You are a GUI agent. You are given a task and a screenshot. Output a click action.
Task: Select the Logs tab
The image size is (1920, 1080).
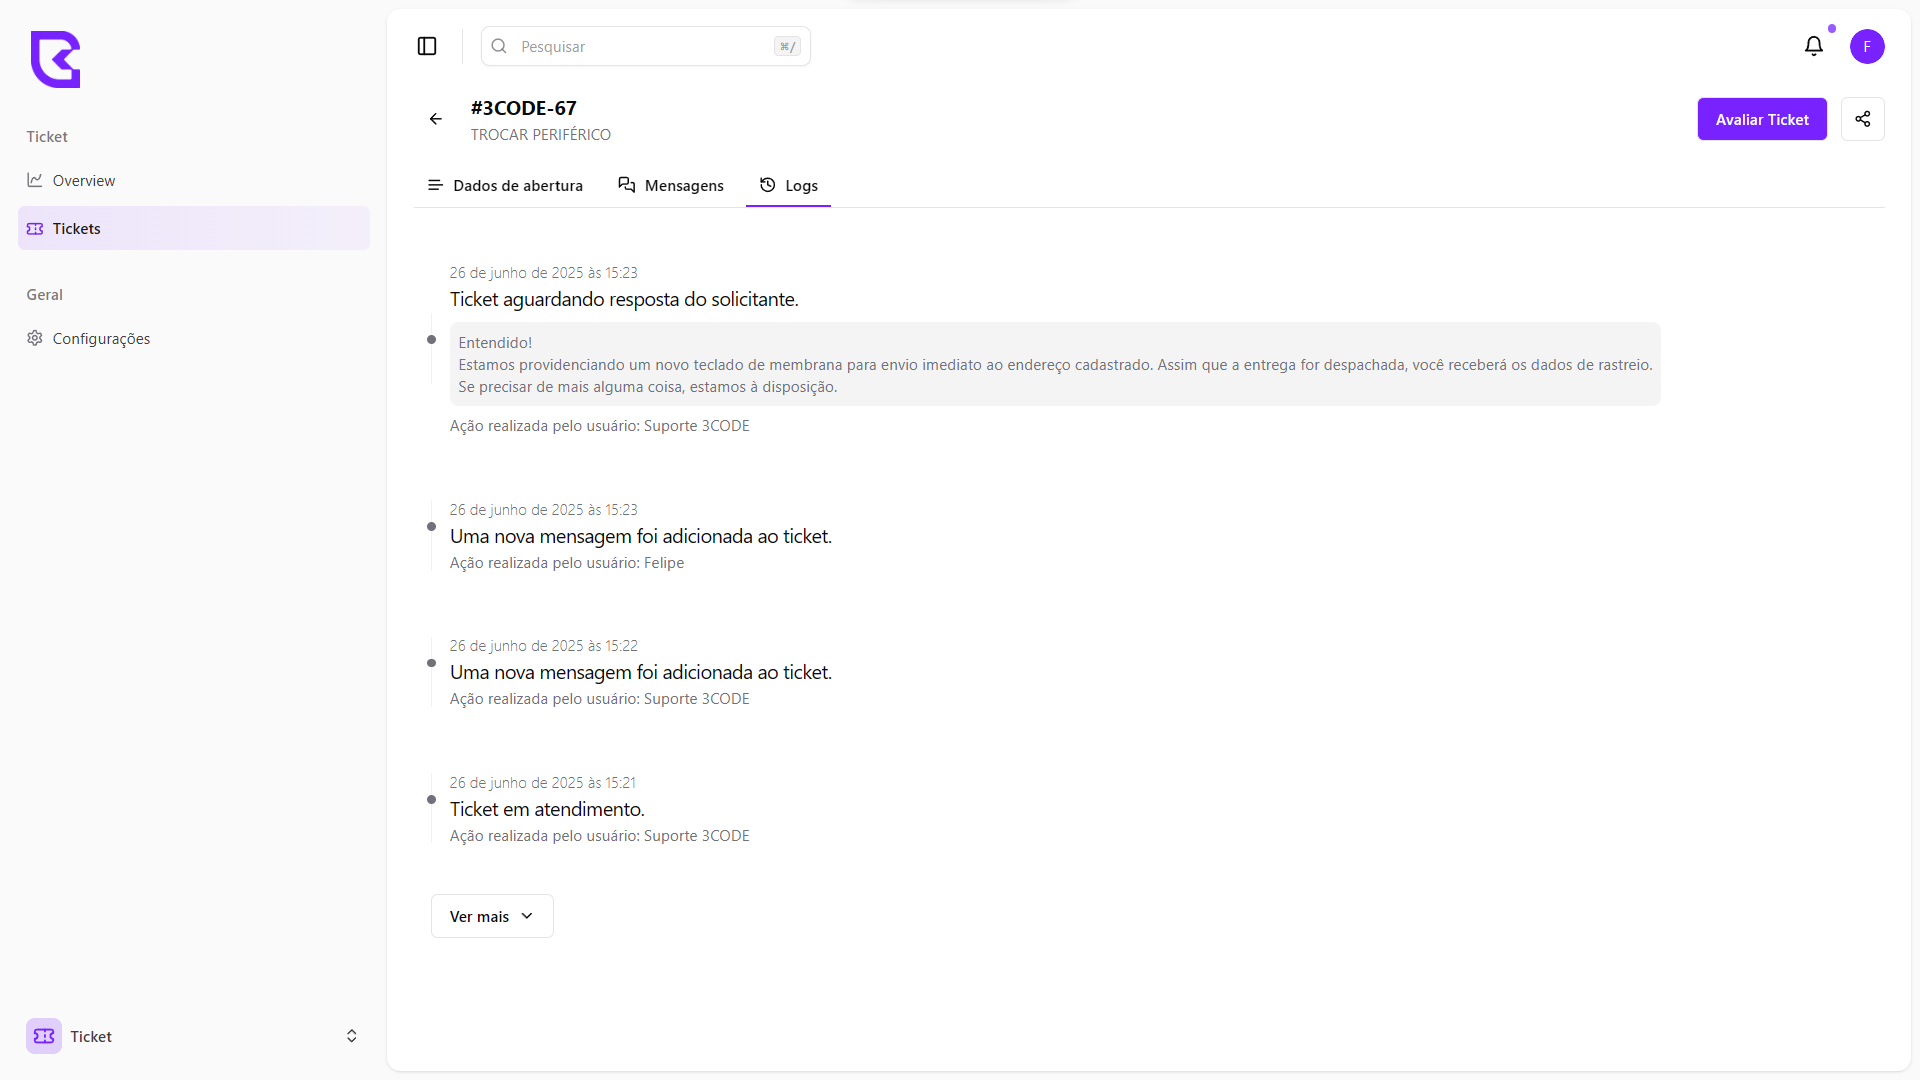point(789,185)
